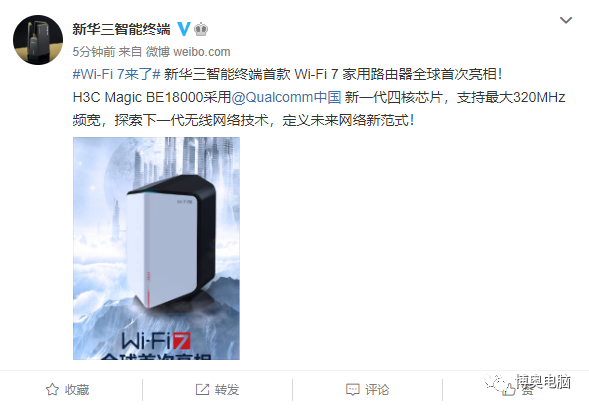The width and height of the screenshot is (589, 408).
Task: Click the 5分钟前 timestamp
Action: pyautogui.click(x=94, y=52)
